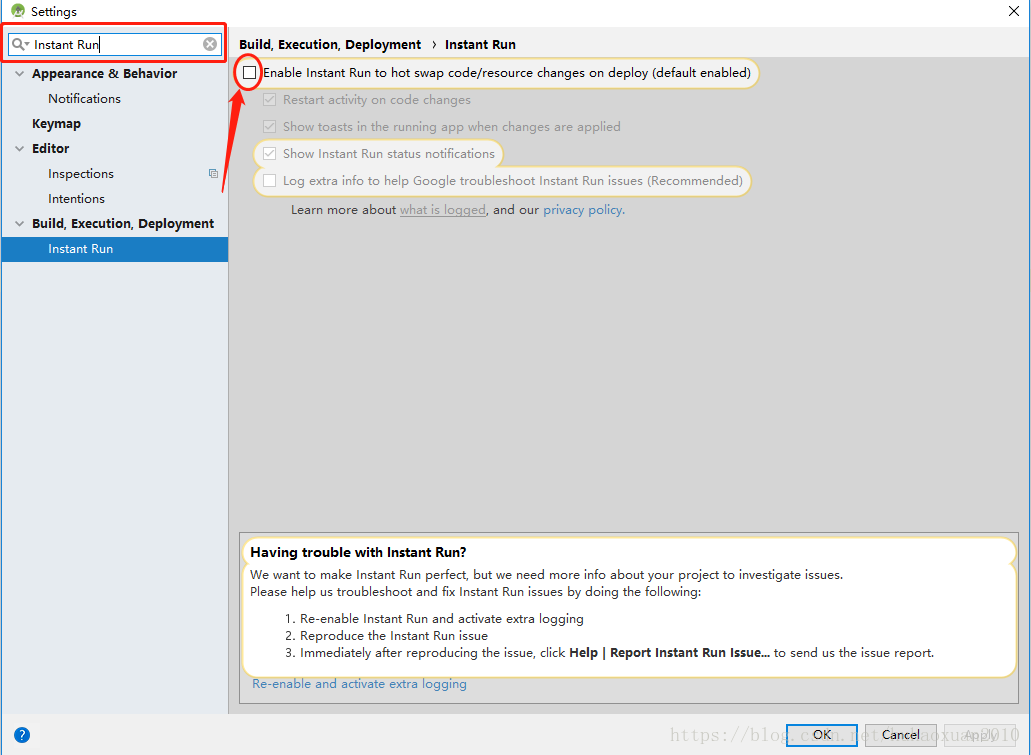Click the Settings window title text
Viewport: 1031px width, 755px height.
point(54,12)
